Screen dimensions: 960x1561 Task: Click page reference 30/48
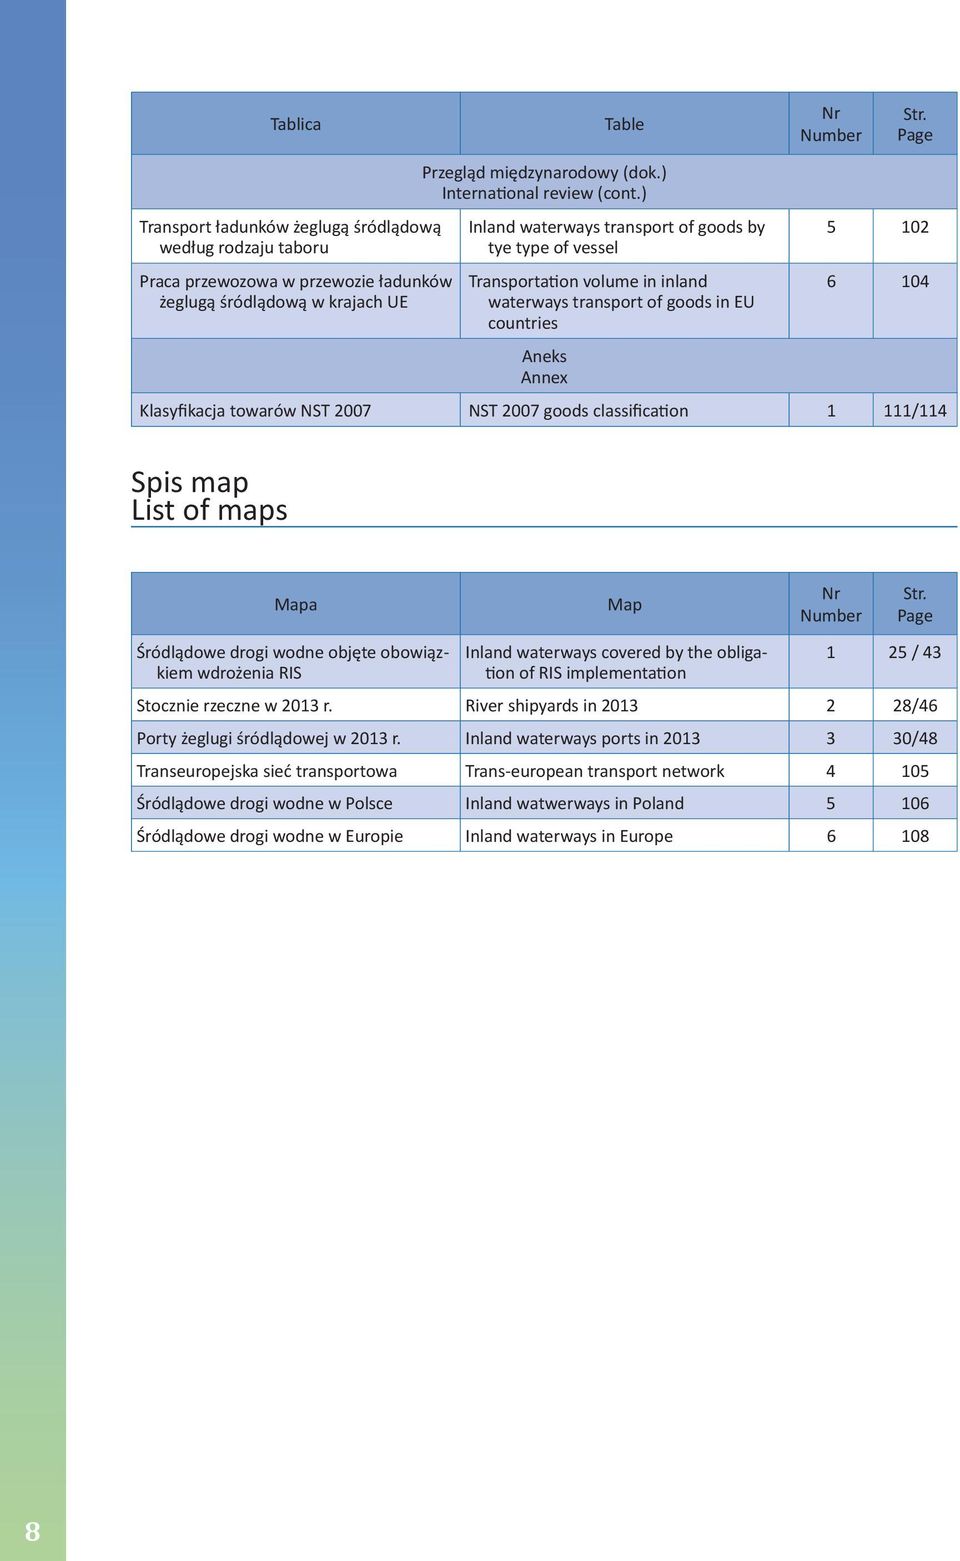point(915,738)
